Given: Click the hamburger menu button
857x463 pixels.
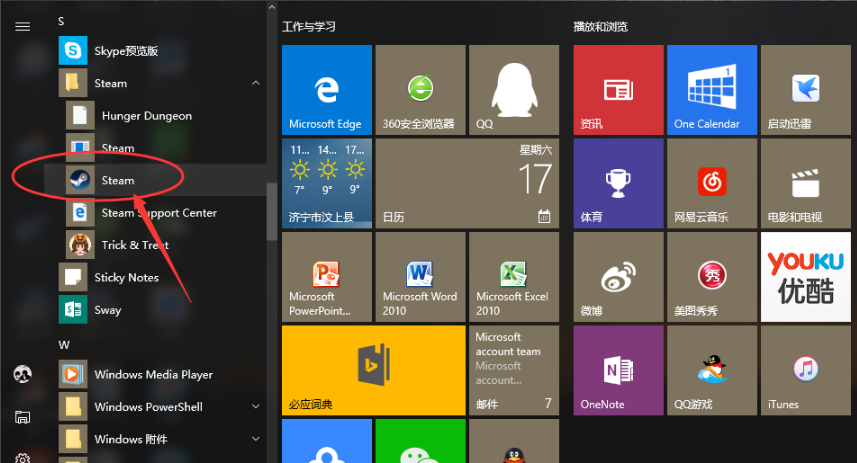Looking at the screenshot, I should (22, 26).
